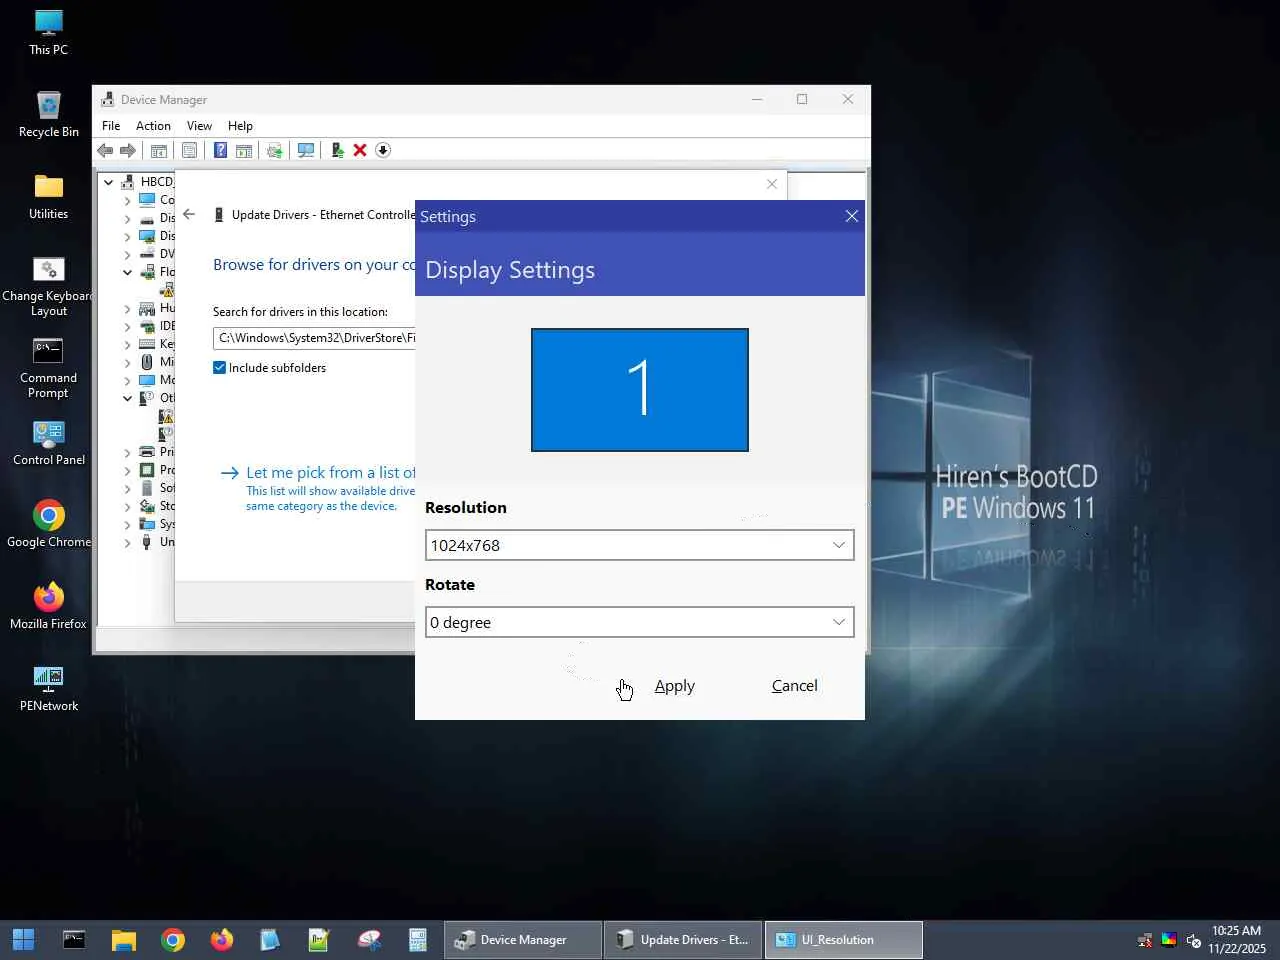Open the Action menu in Device Manager

[x=153, y=126]
